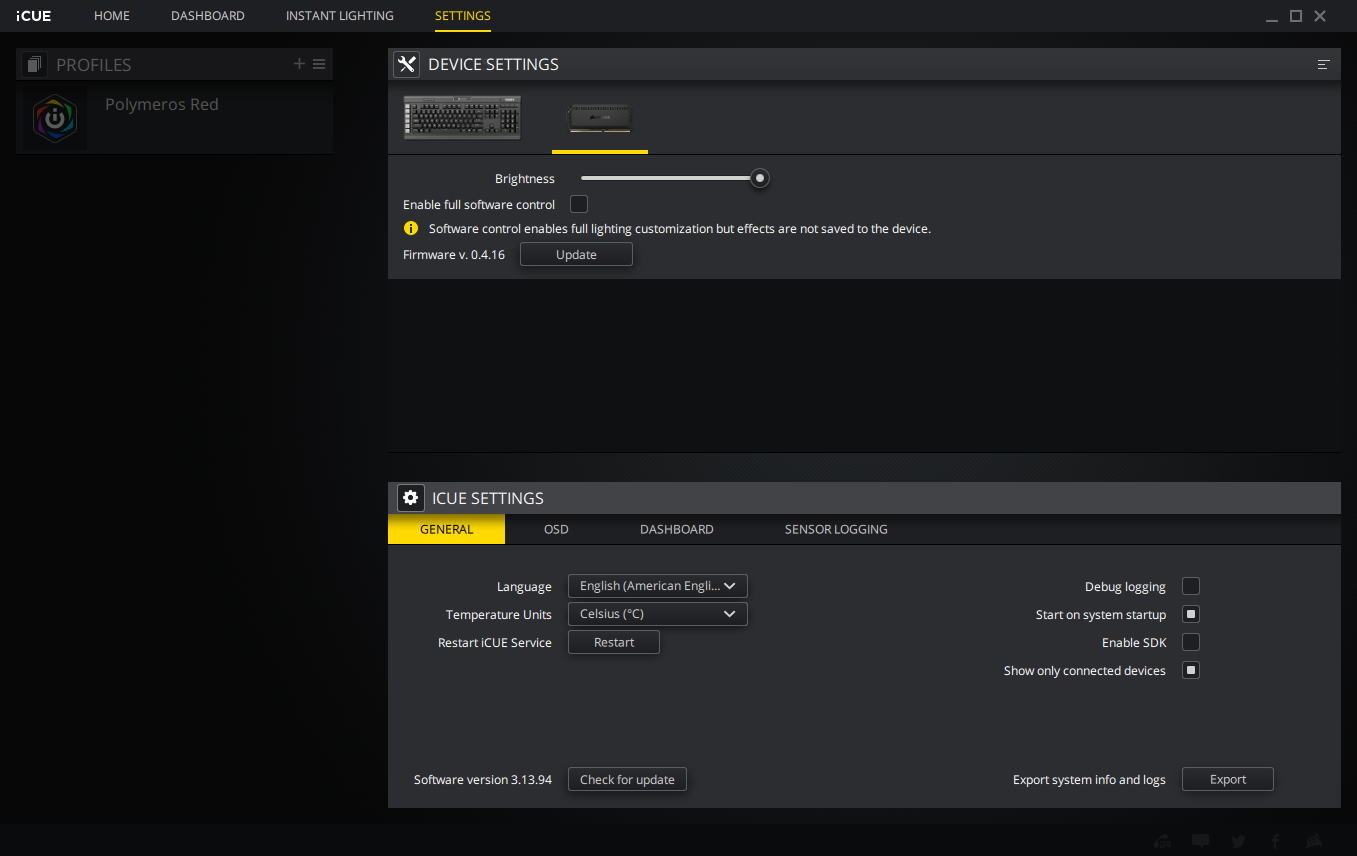Viewport: 1357px width, 856px height.
Task: Click the Brightness slider handle
Action: point(760,178)
